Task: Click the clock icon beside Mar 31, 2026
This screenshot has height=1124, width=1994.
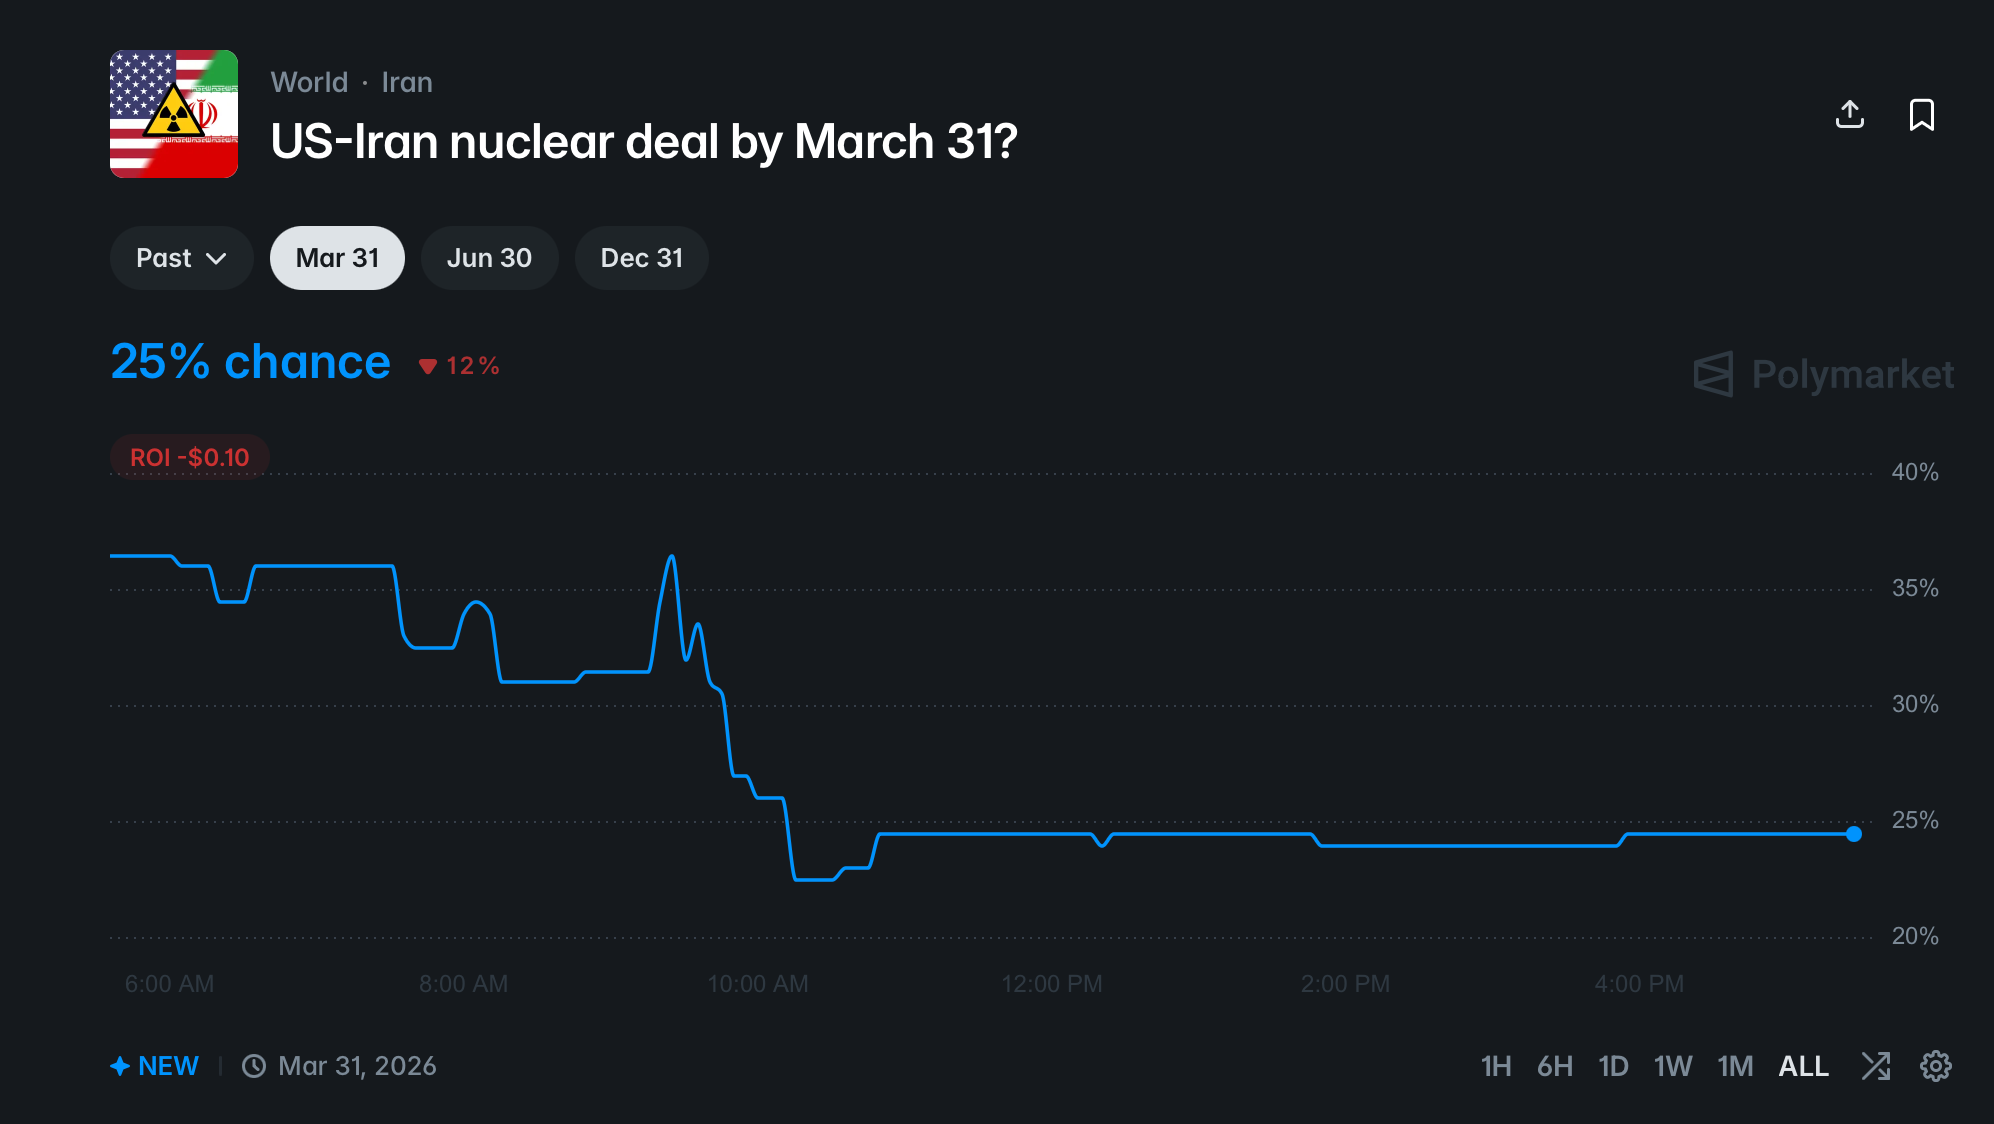Action: [254, 1066]
